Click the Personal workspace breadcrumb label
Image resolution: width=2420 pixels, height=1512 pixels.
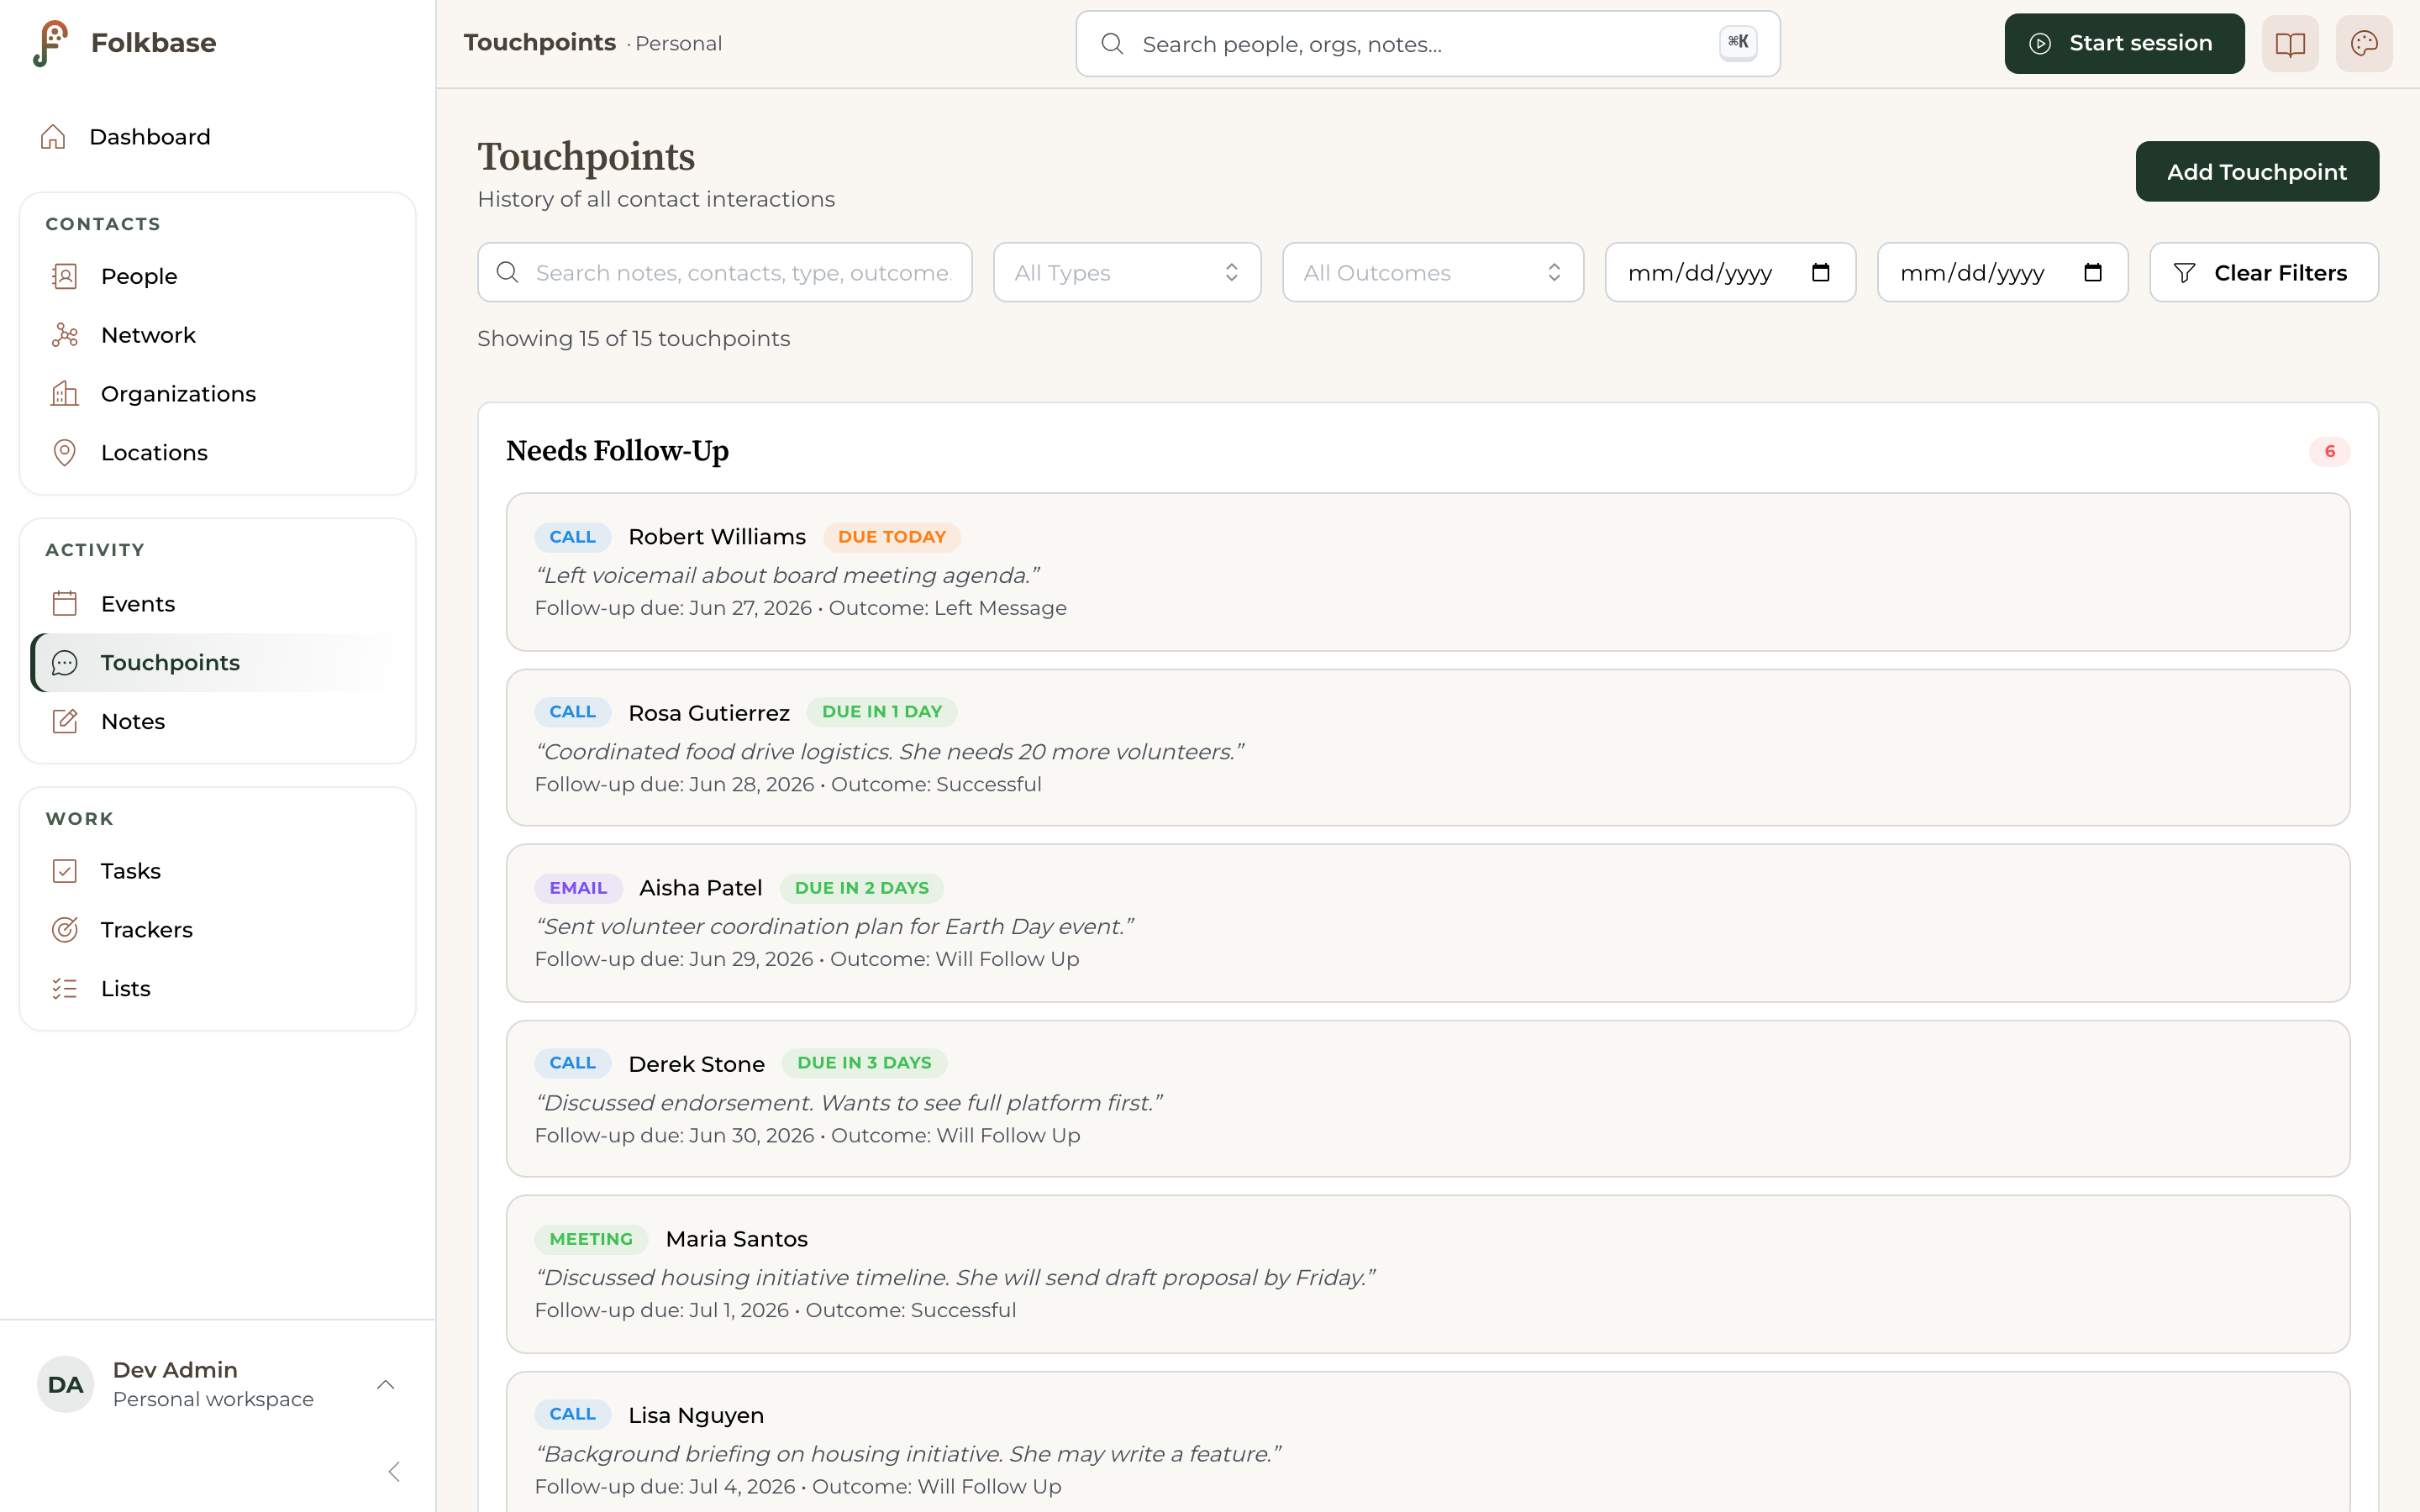click(678, 44)
